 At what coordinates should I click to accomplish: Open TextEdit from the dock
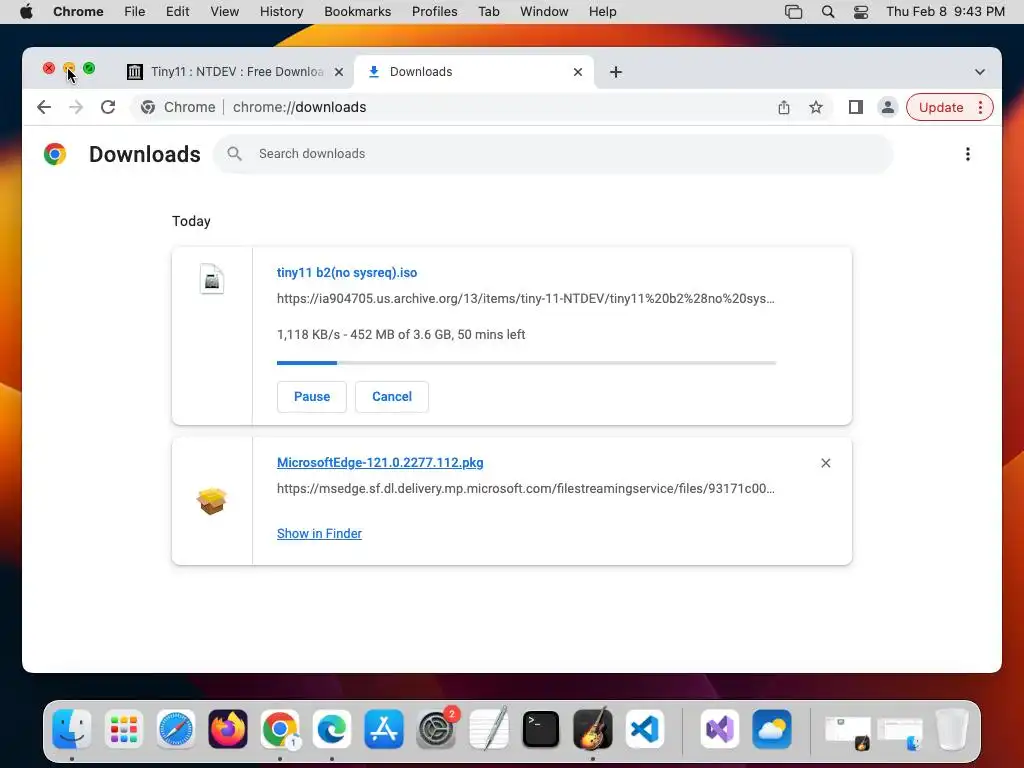click(488, 729)
